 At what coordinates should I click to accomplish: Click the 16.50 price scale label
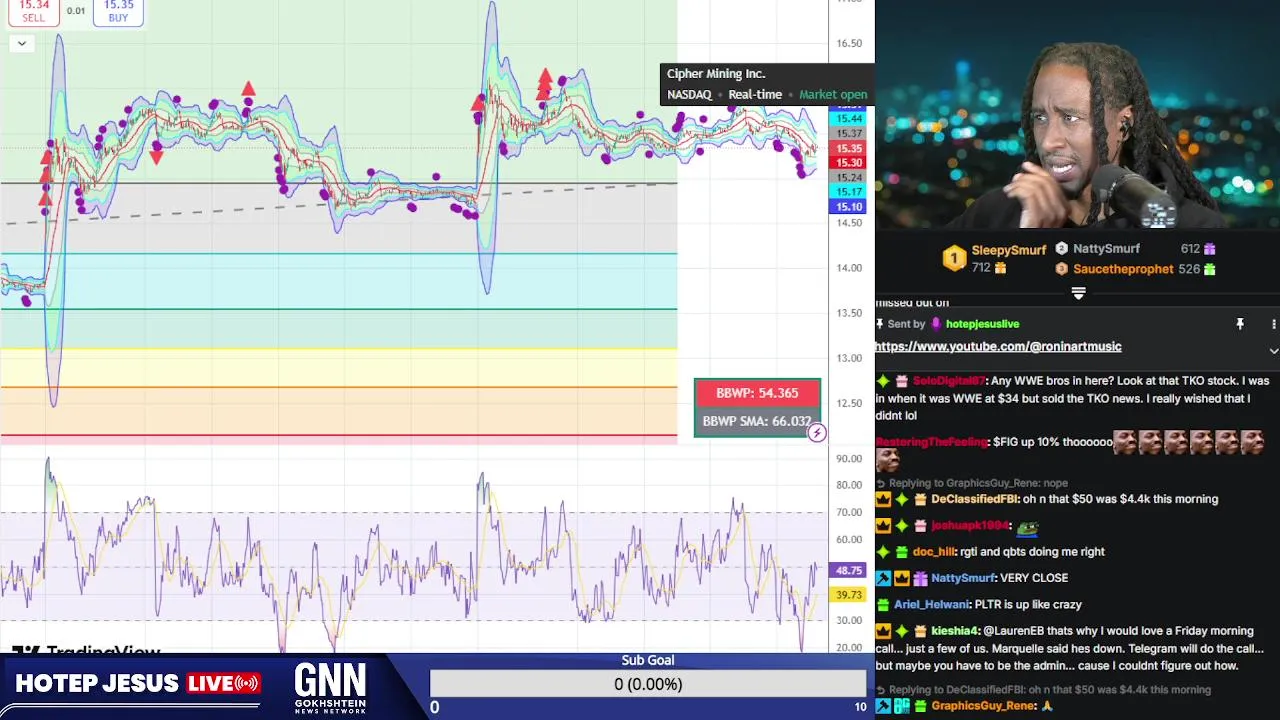pyautogui.click(x=849, y=43)
